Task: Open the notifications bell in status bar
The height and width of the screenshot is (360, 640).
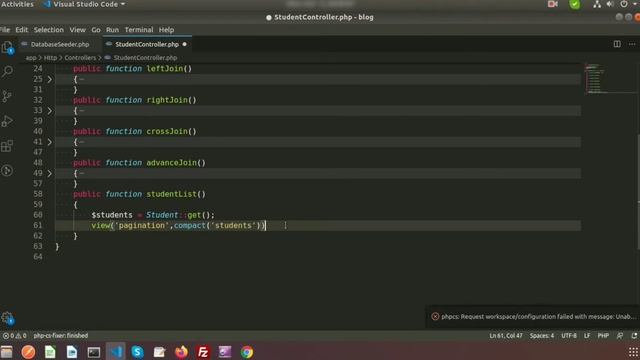Action: pos(634,336)
